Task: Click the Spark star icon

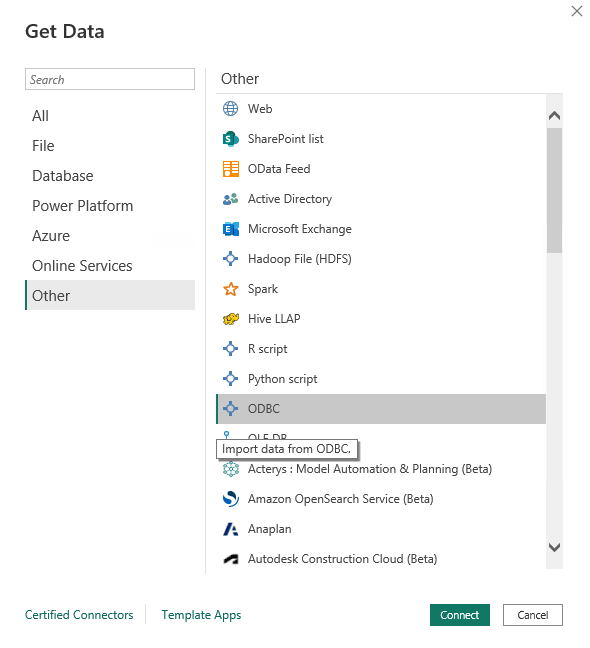Action: coord(231,289)
